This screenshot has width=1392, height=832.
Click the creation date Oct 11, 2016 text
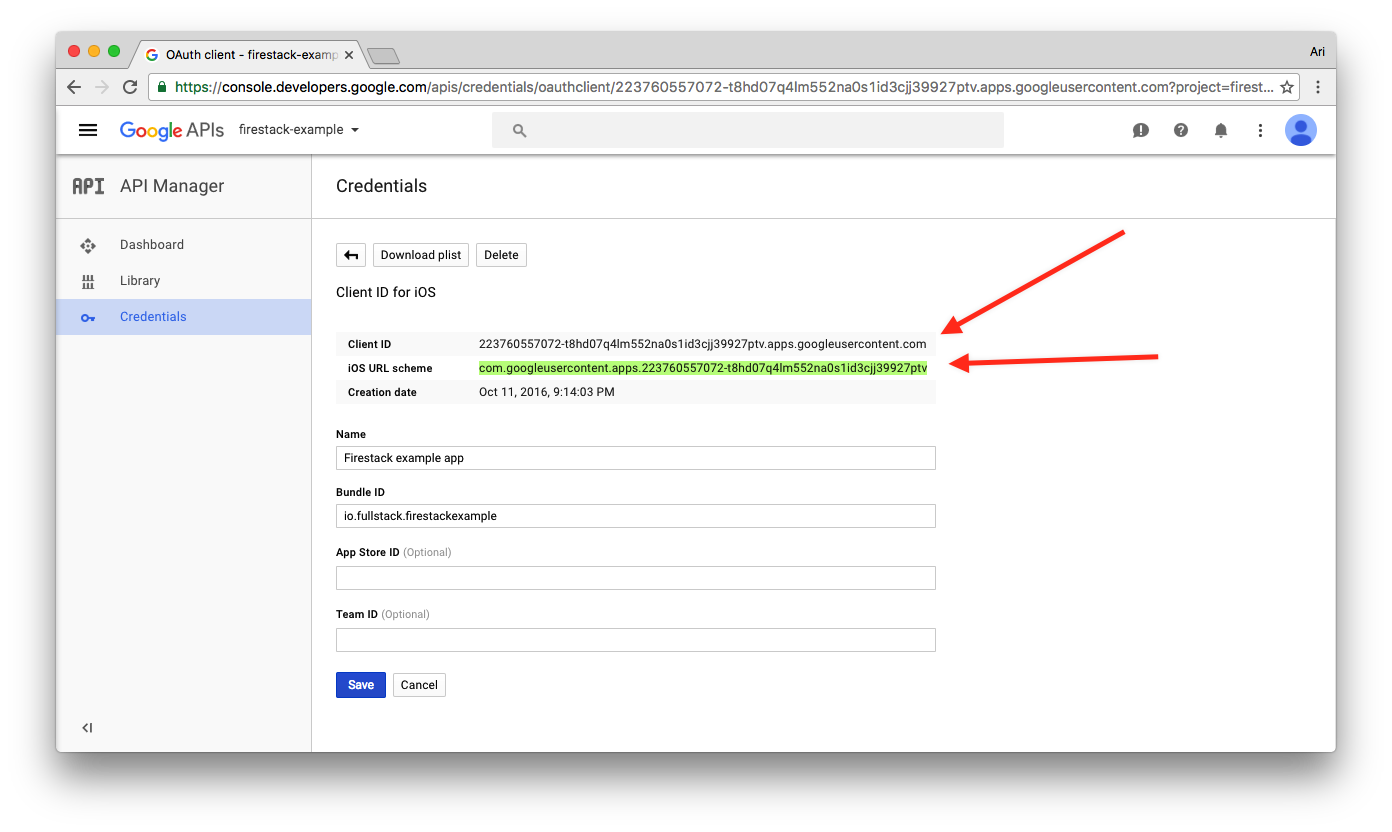547,392
